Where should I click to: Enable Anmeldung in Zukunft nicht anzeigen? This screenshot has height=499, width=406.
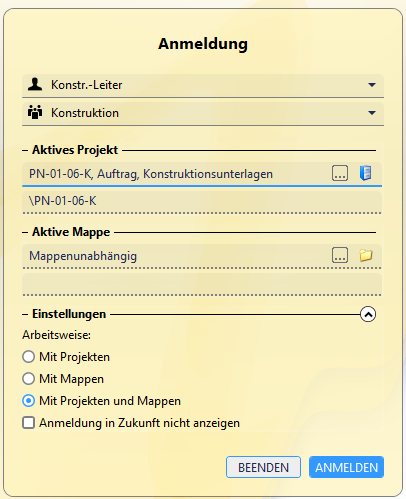click(28, 423)
